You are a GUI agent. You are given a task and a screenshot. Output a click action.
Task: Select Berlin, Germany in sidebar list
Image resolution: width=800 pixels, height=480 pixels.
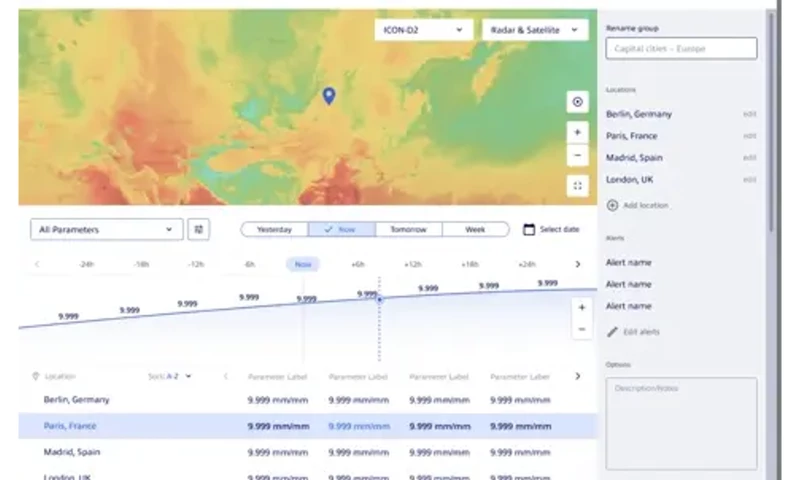[639, 114]
